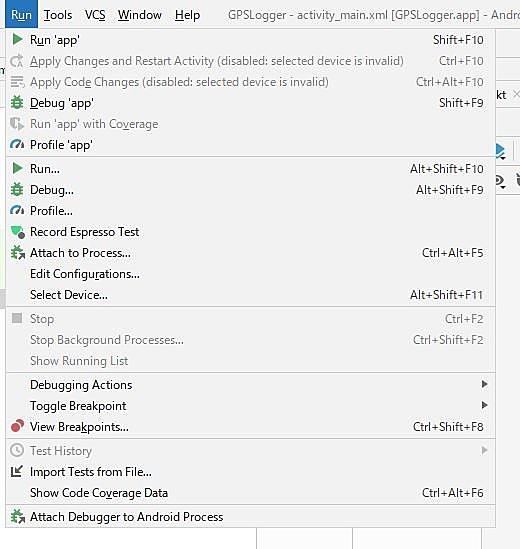The width and height of the screenshot is (520, 549).
Task: Expand the Test History submenu arrow
Action: point(485,450)
